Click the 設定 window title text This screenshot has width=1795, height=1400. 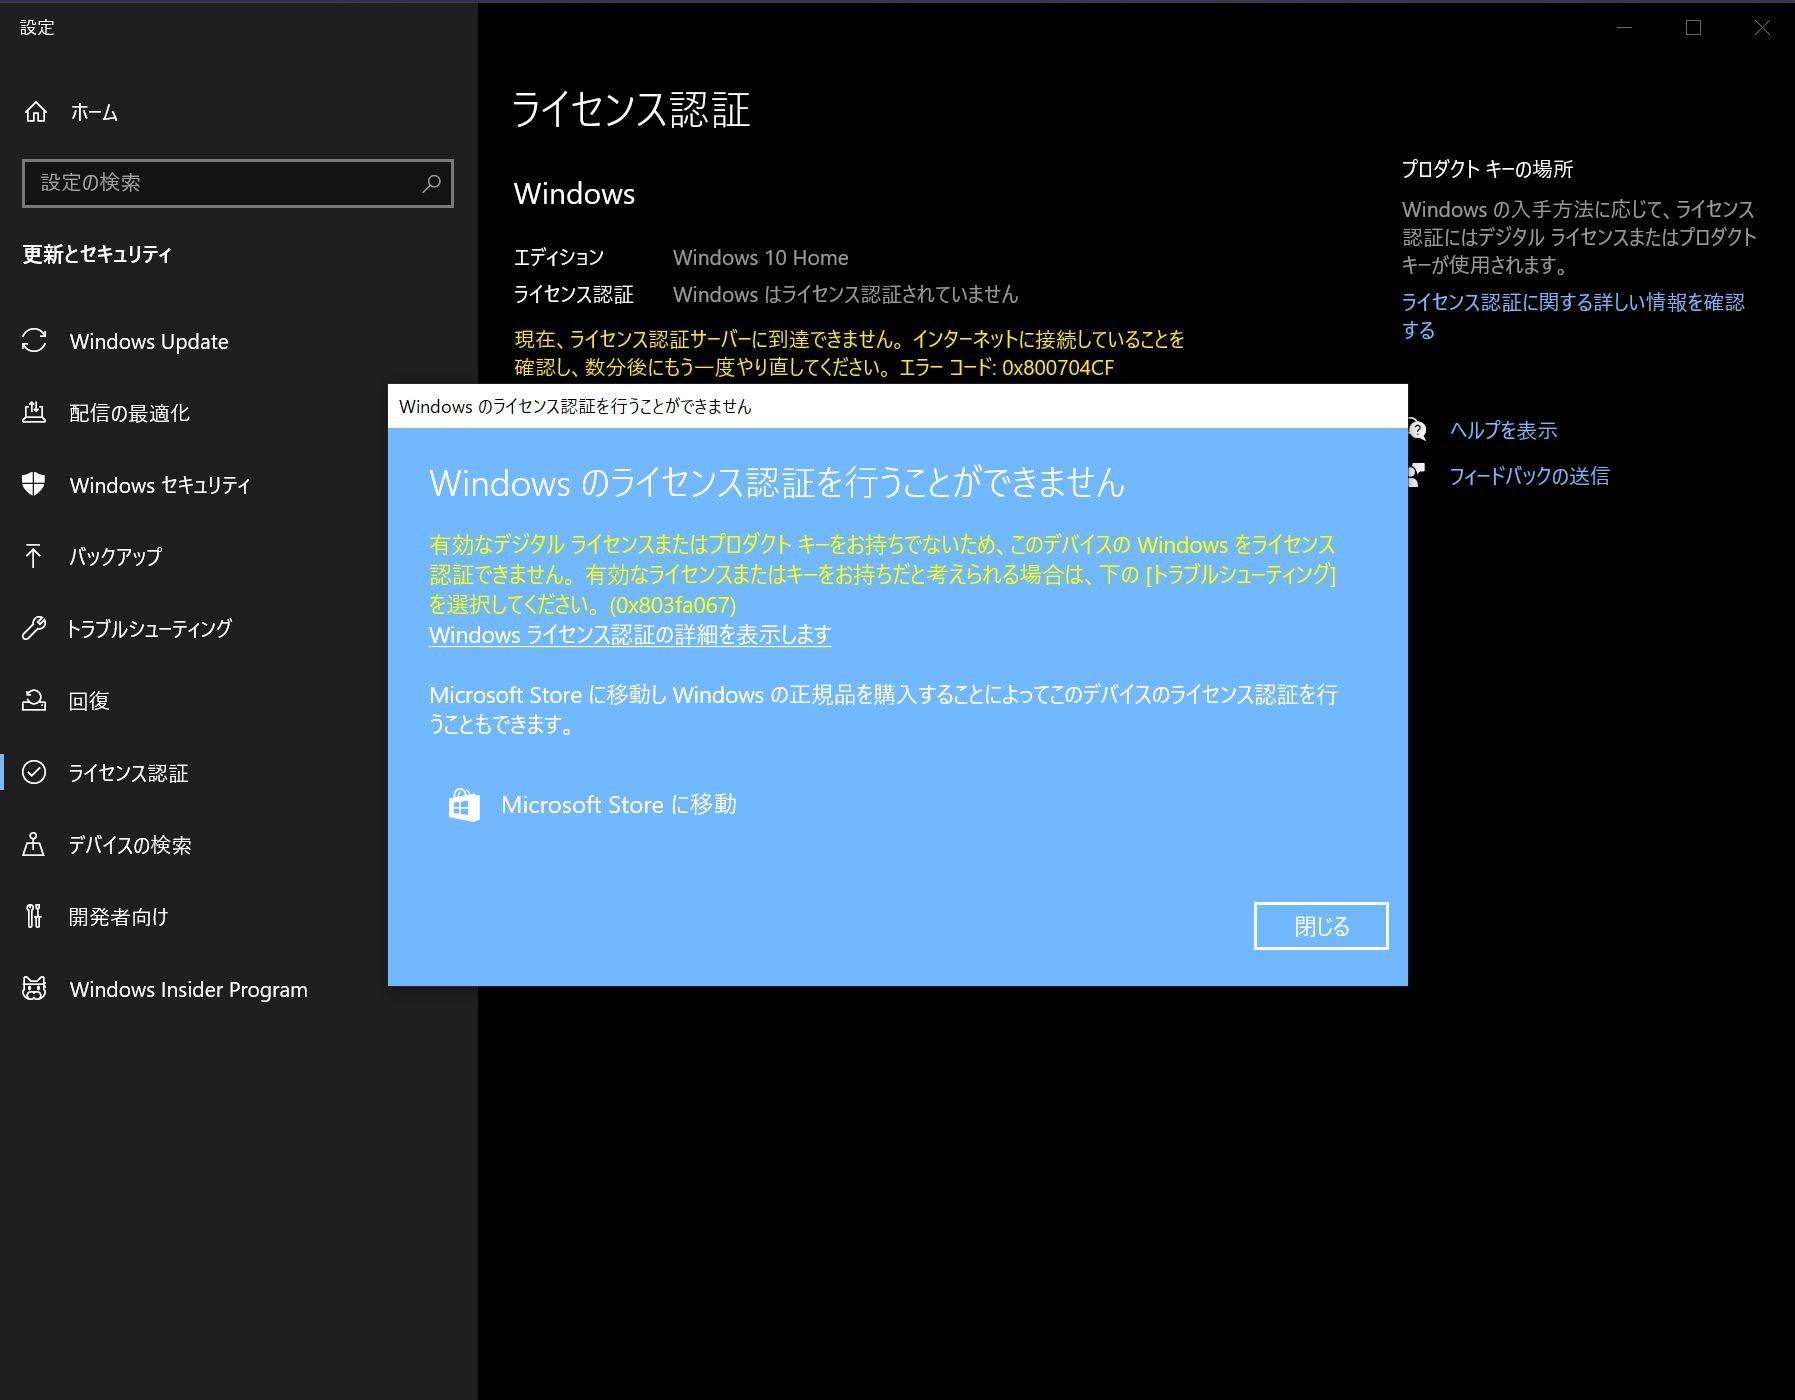coord(37,28)
